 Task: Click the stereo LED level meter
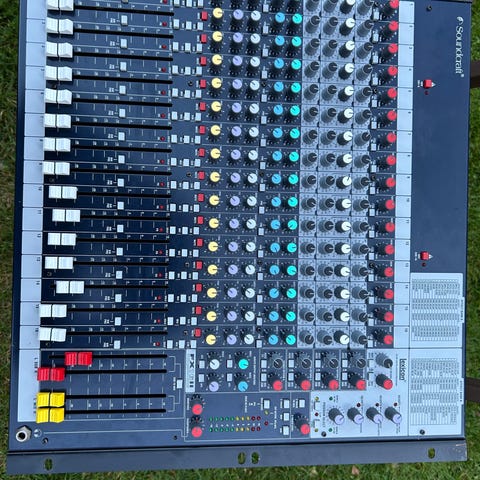tap(235, 424)
